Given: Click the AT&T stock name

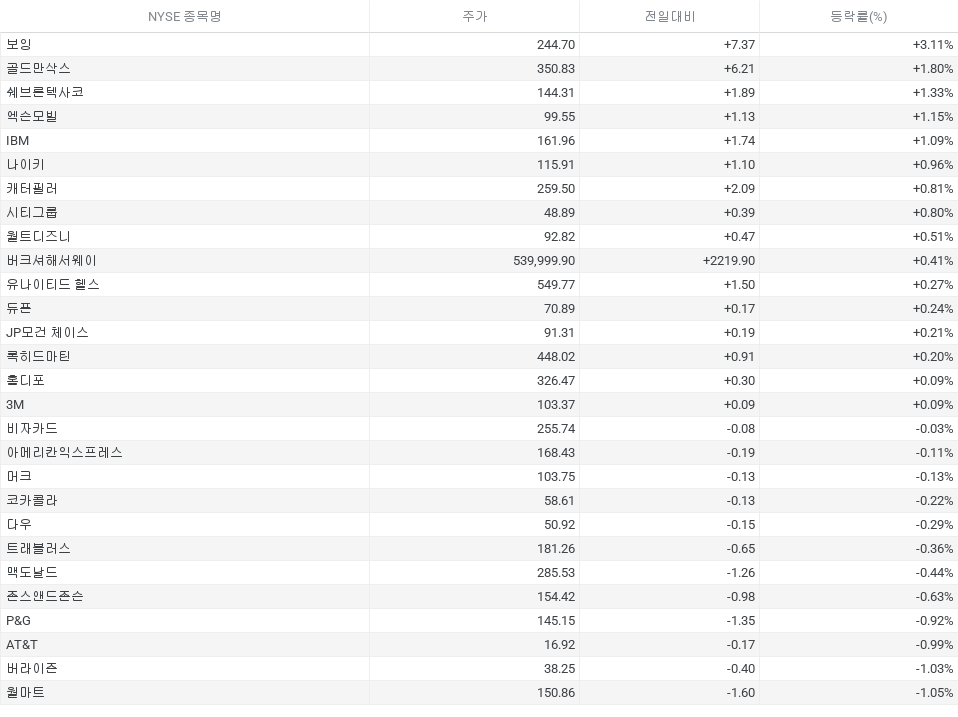Looking at the screenshot, I should [22, 644].
